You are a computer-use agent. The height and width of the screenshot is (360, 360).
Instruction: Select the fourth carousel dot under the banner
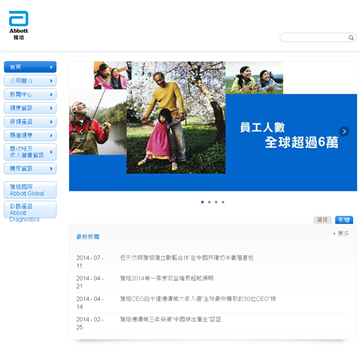[x=223, y=202]
